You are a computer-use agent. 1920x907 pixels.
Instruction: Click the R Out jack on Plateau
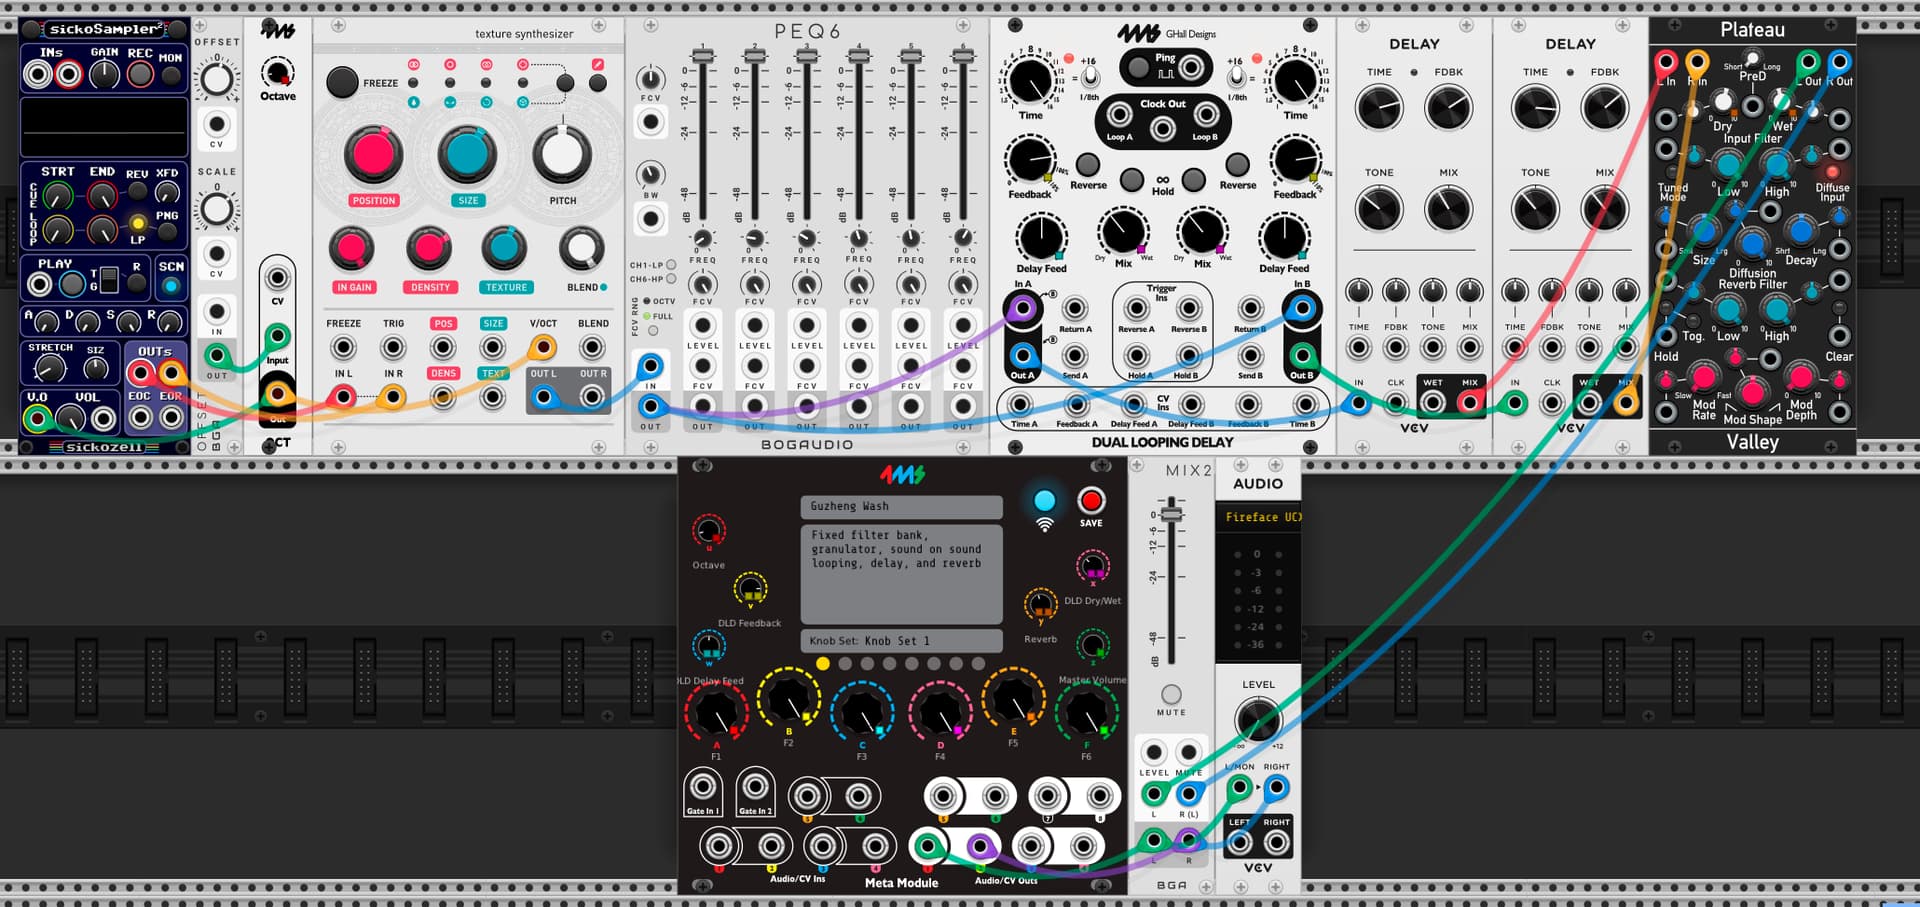pos(1839,63)
